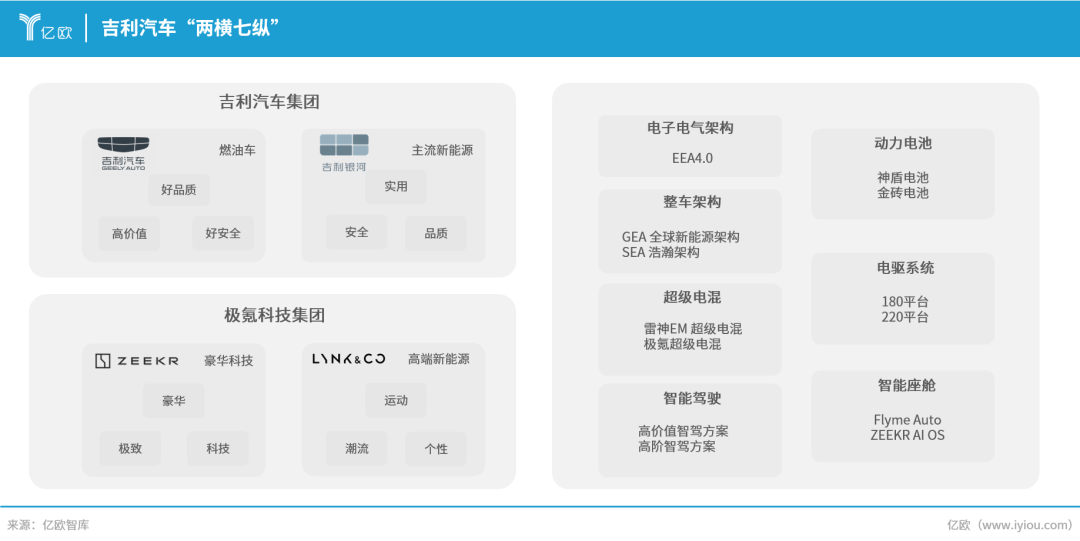The width and height of the screenshot is (1080, 541).
Task: Click the SEA 浩瀚架构 line
Action: coord(661,252)
